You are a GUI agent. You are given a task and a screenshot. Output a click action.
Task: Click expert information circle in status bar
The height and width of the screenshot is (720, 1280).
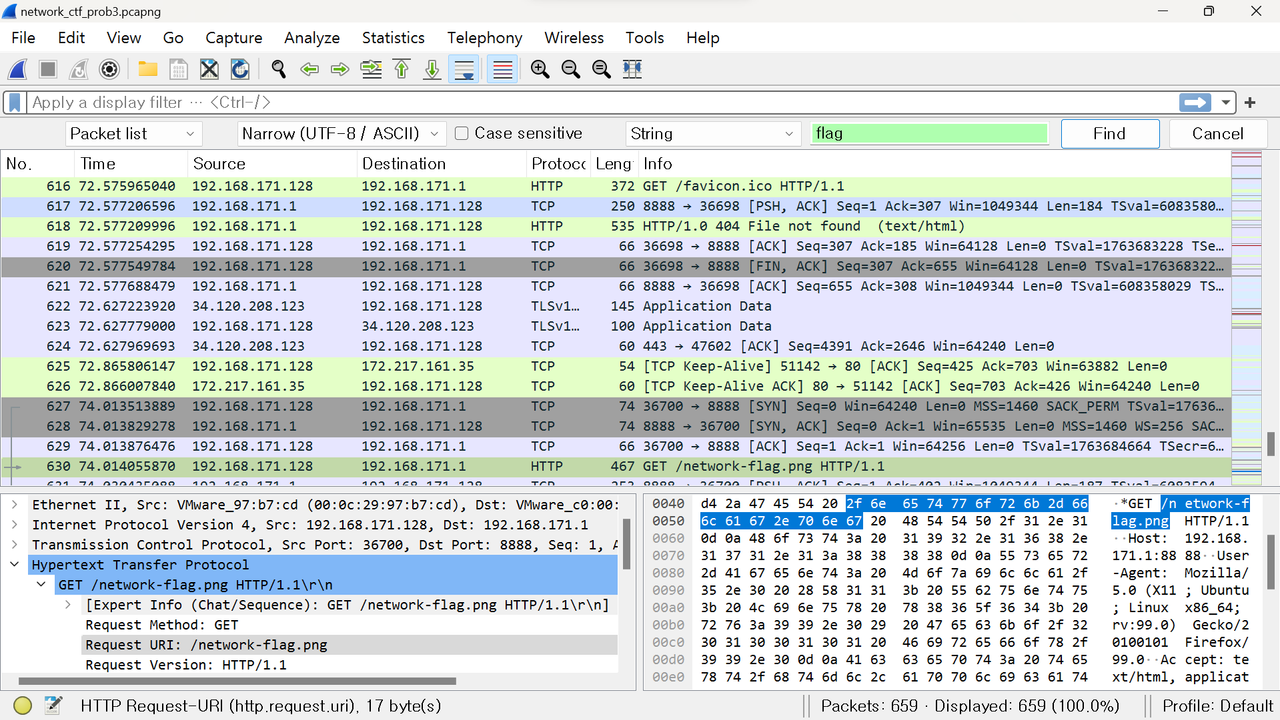(22, 706)
